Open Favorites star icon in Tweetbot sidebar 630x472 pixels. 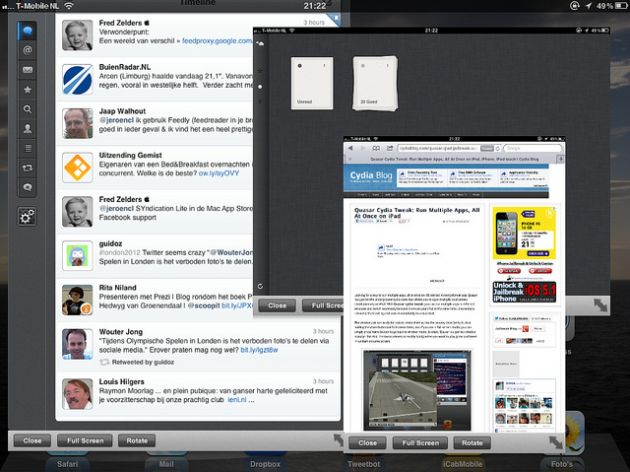click(x=27, y=89)
